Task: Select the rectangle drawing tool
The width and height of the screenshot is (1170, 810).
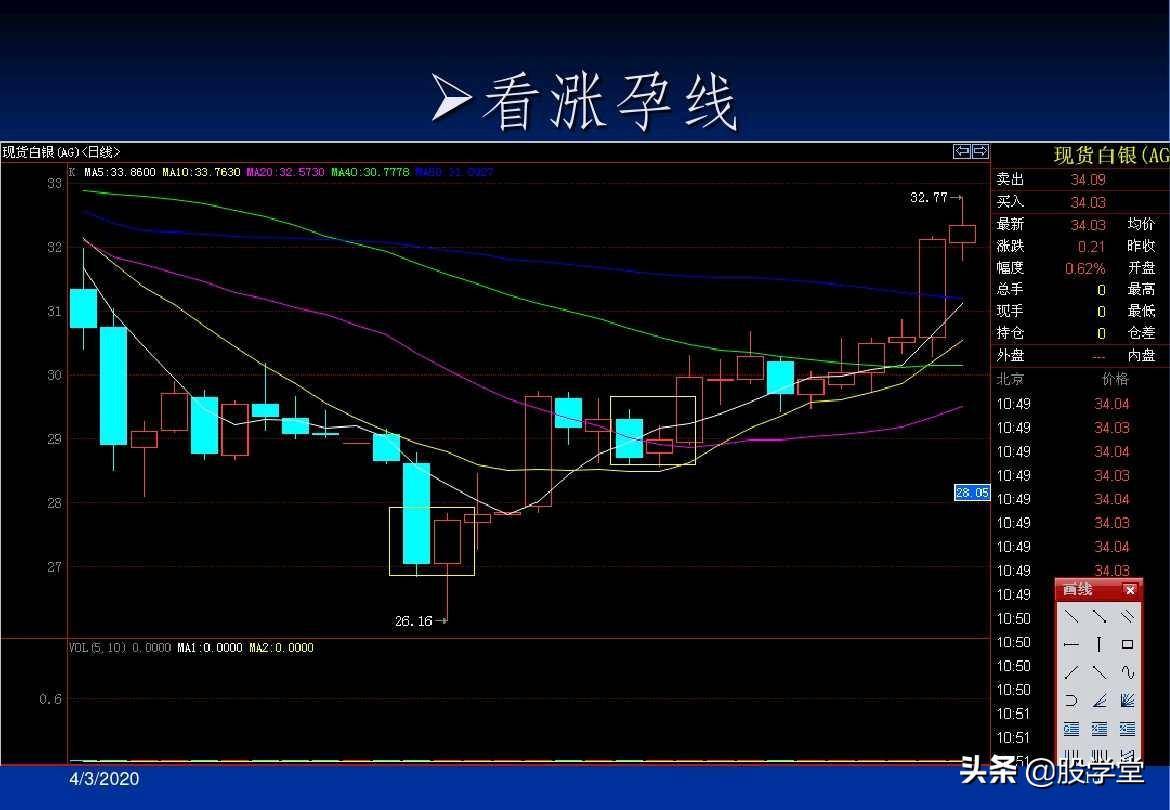Action: pos(1127,644)
